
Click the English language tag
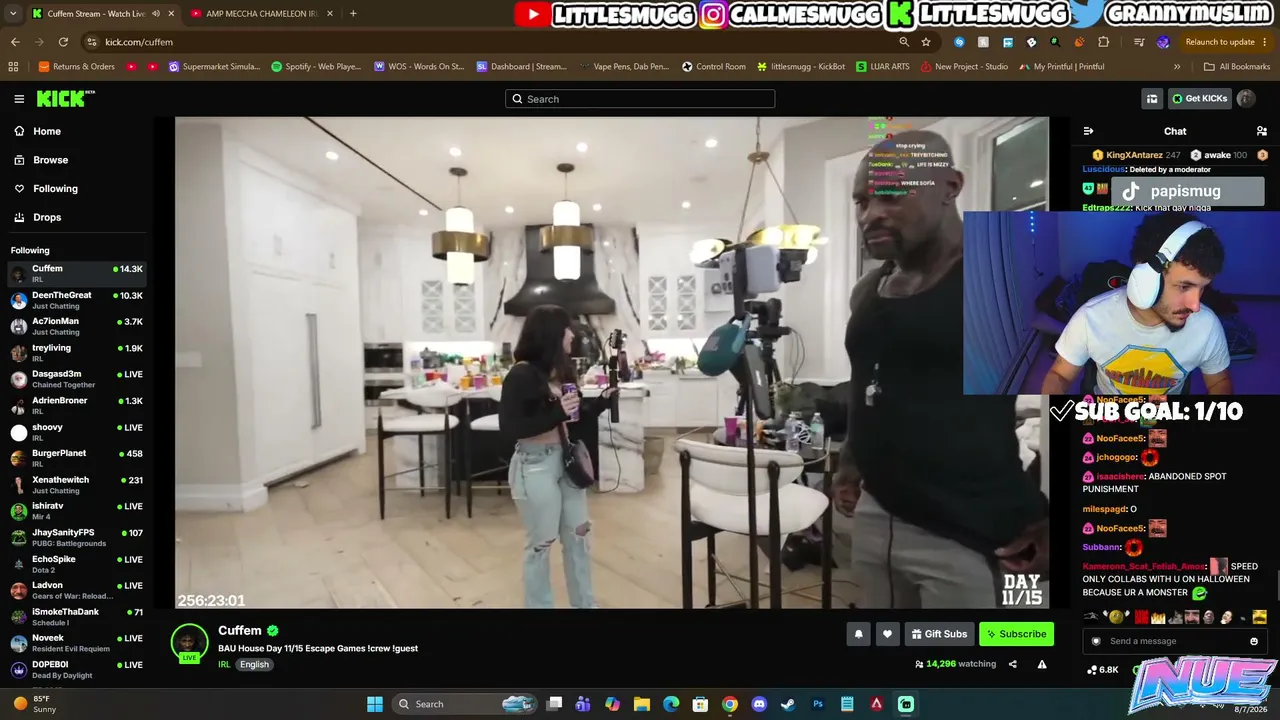point(254,665)
